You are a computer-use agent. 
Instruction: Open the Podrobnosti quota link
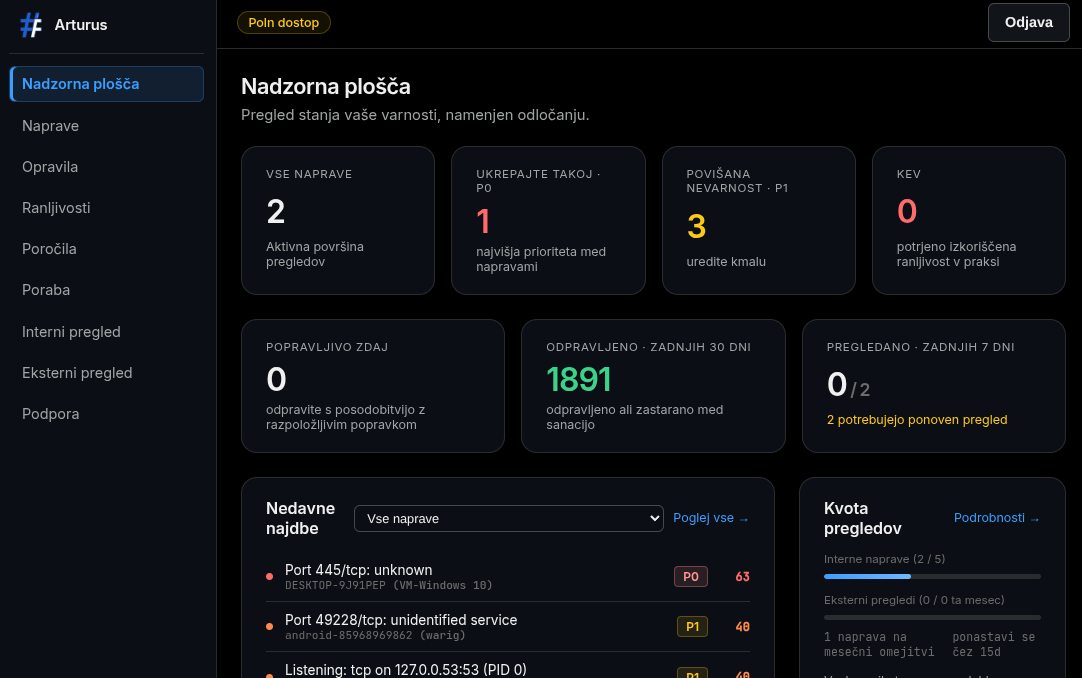996,518
